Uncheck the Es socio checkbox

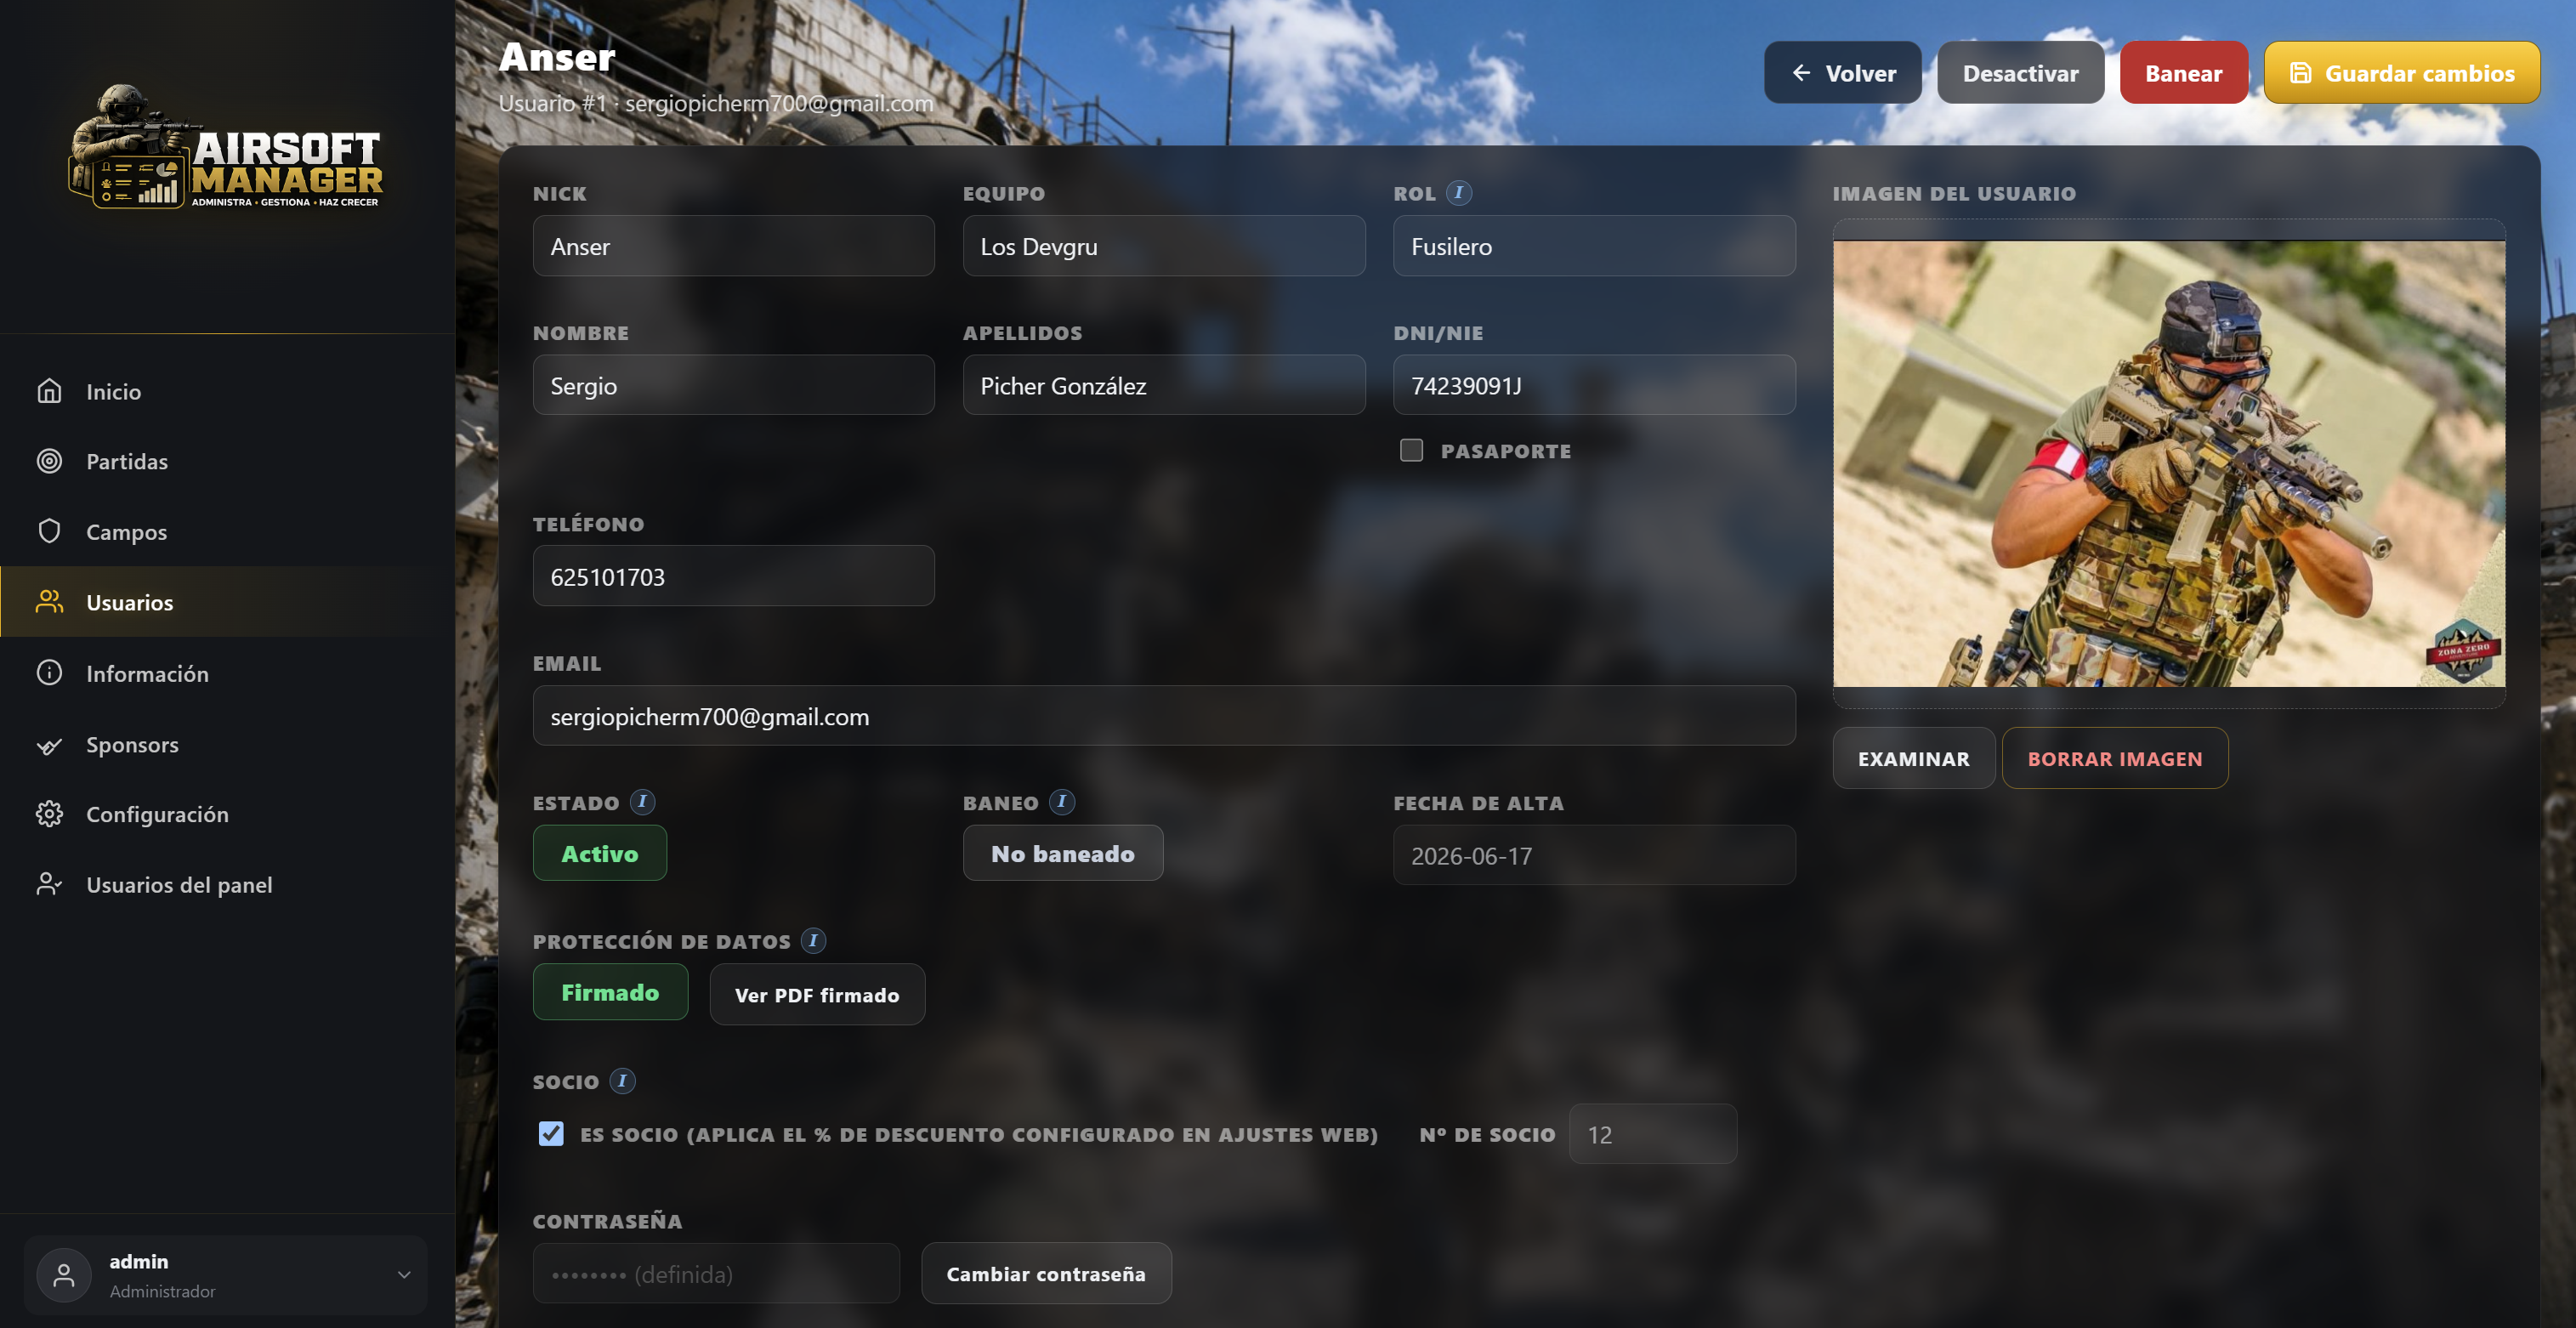tap(551, 1133)
